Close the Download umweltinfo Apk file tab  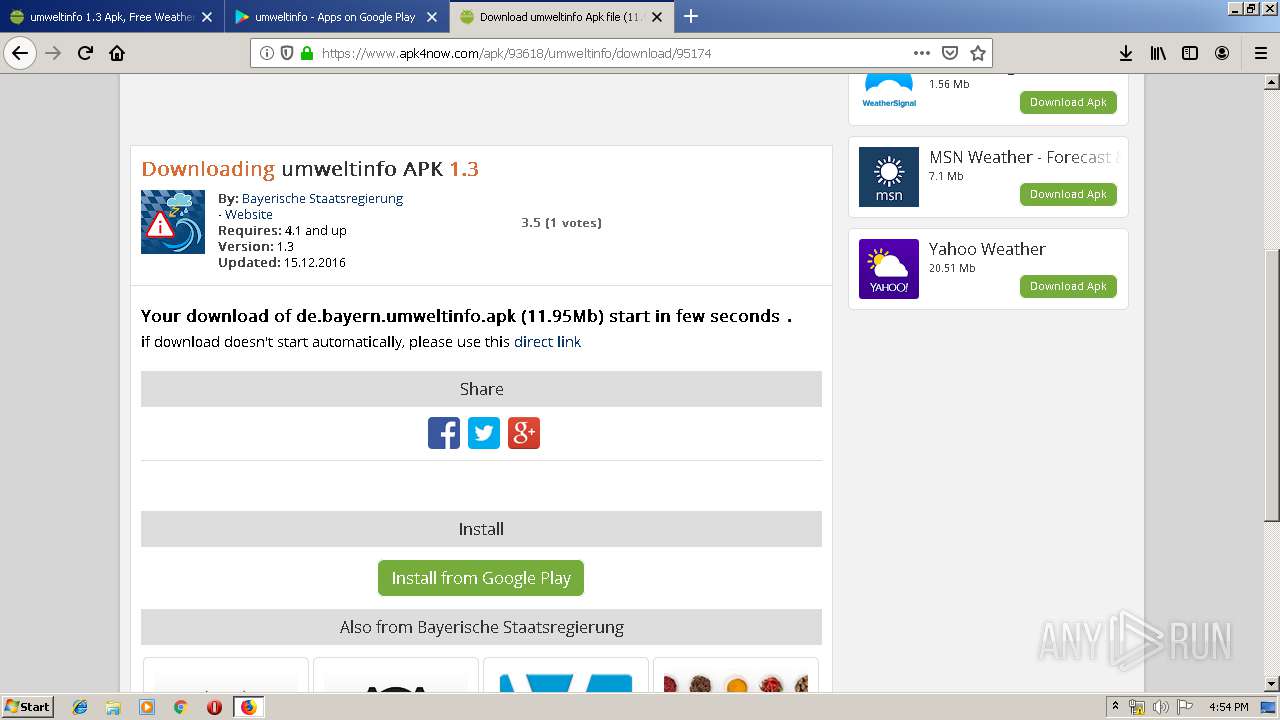[657, 17]
